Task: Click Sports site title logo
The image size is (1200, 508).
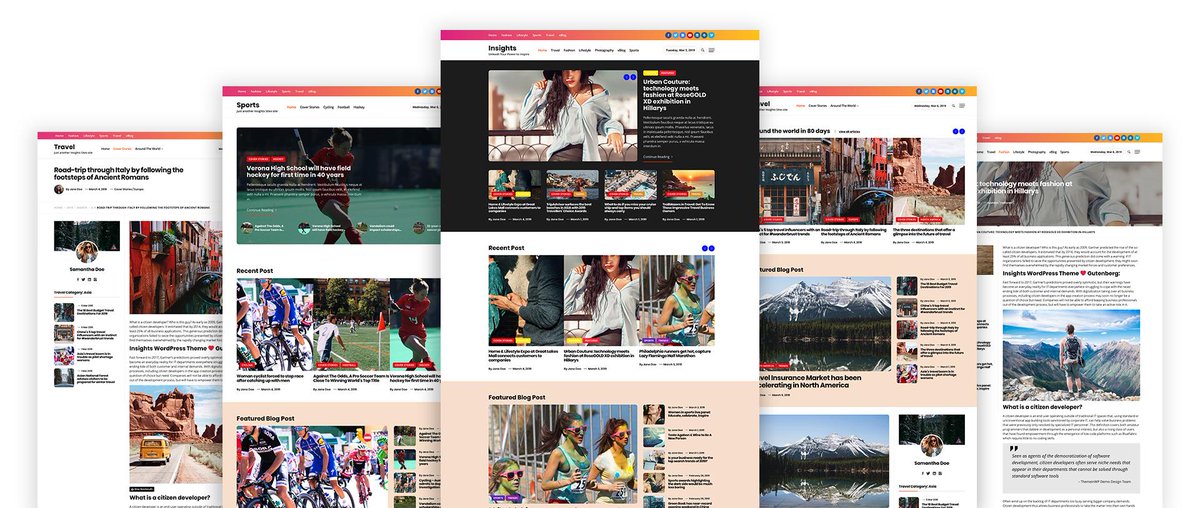Action: coord(247,105)
